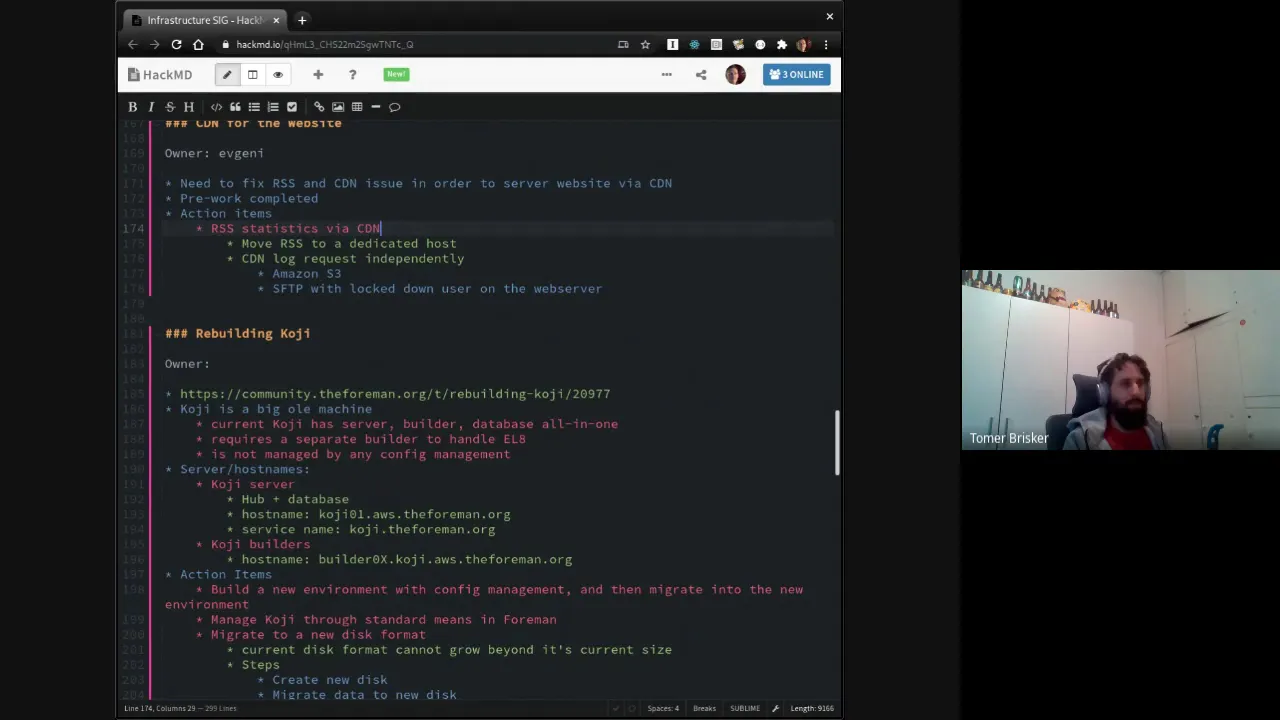Insert a numbered list
This screenshot has width=1280, height=720.
[x=273, y=107]
